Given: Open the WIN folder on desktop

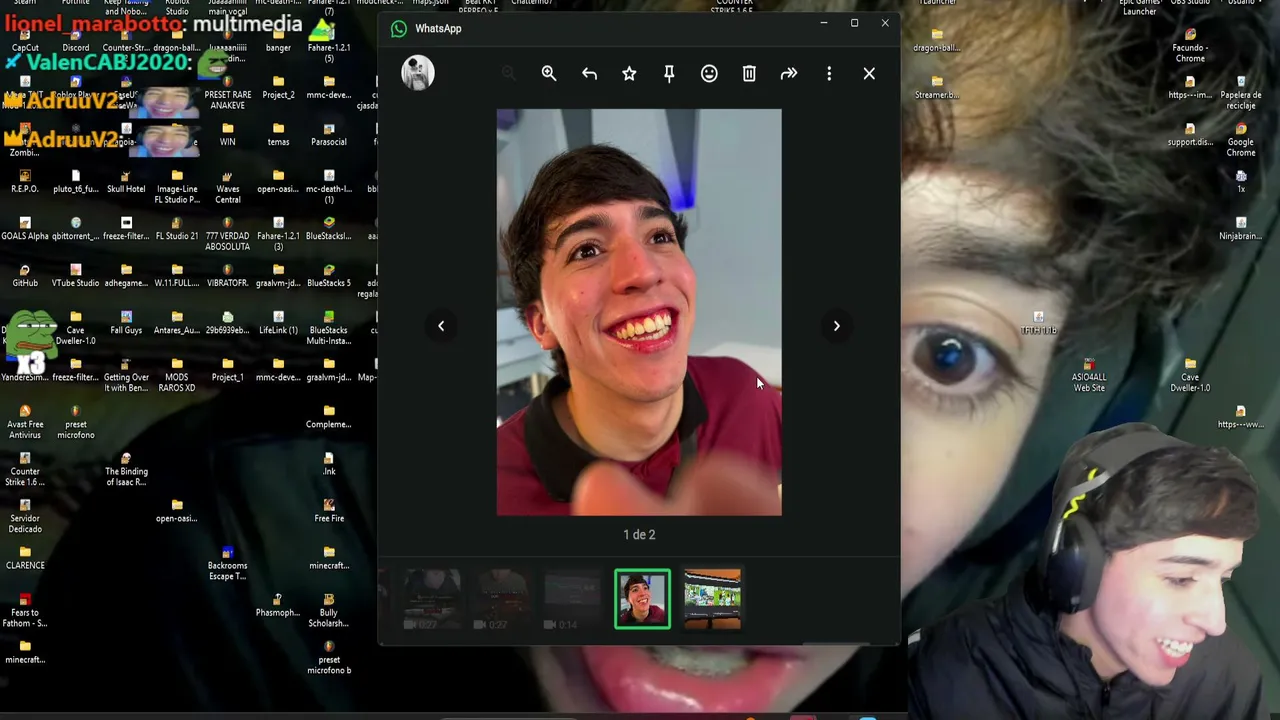Looking at the screenshot, I should tap(228, 134).
